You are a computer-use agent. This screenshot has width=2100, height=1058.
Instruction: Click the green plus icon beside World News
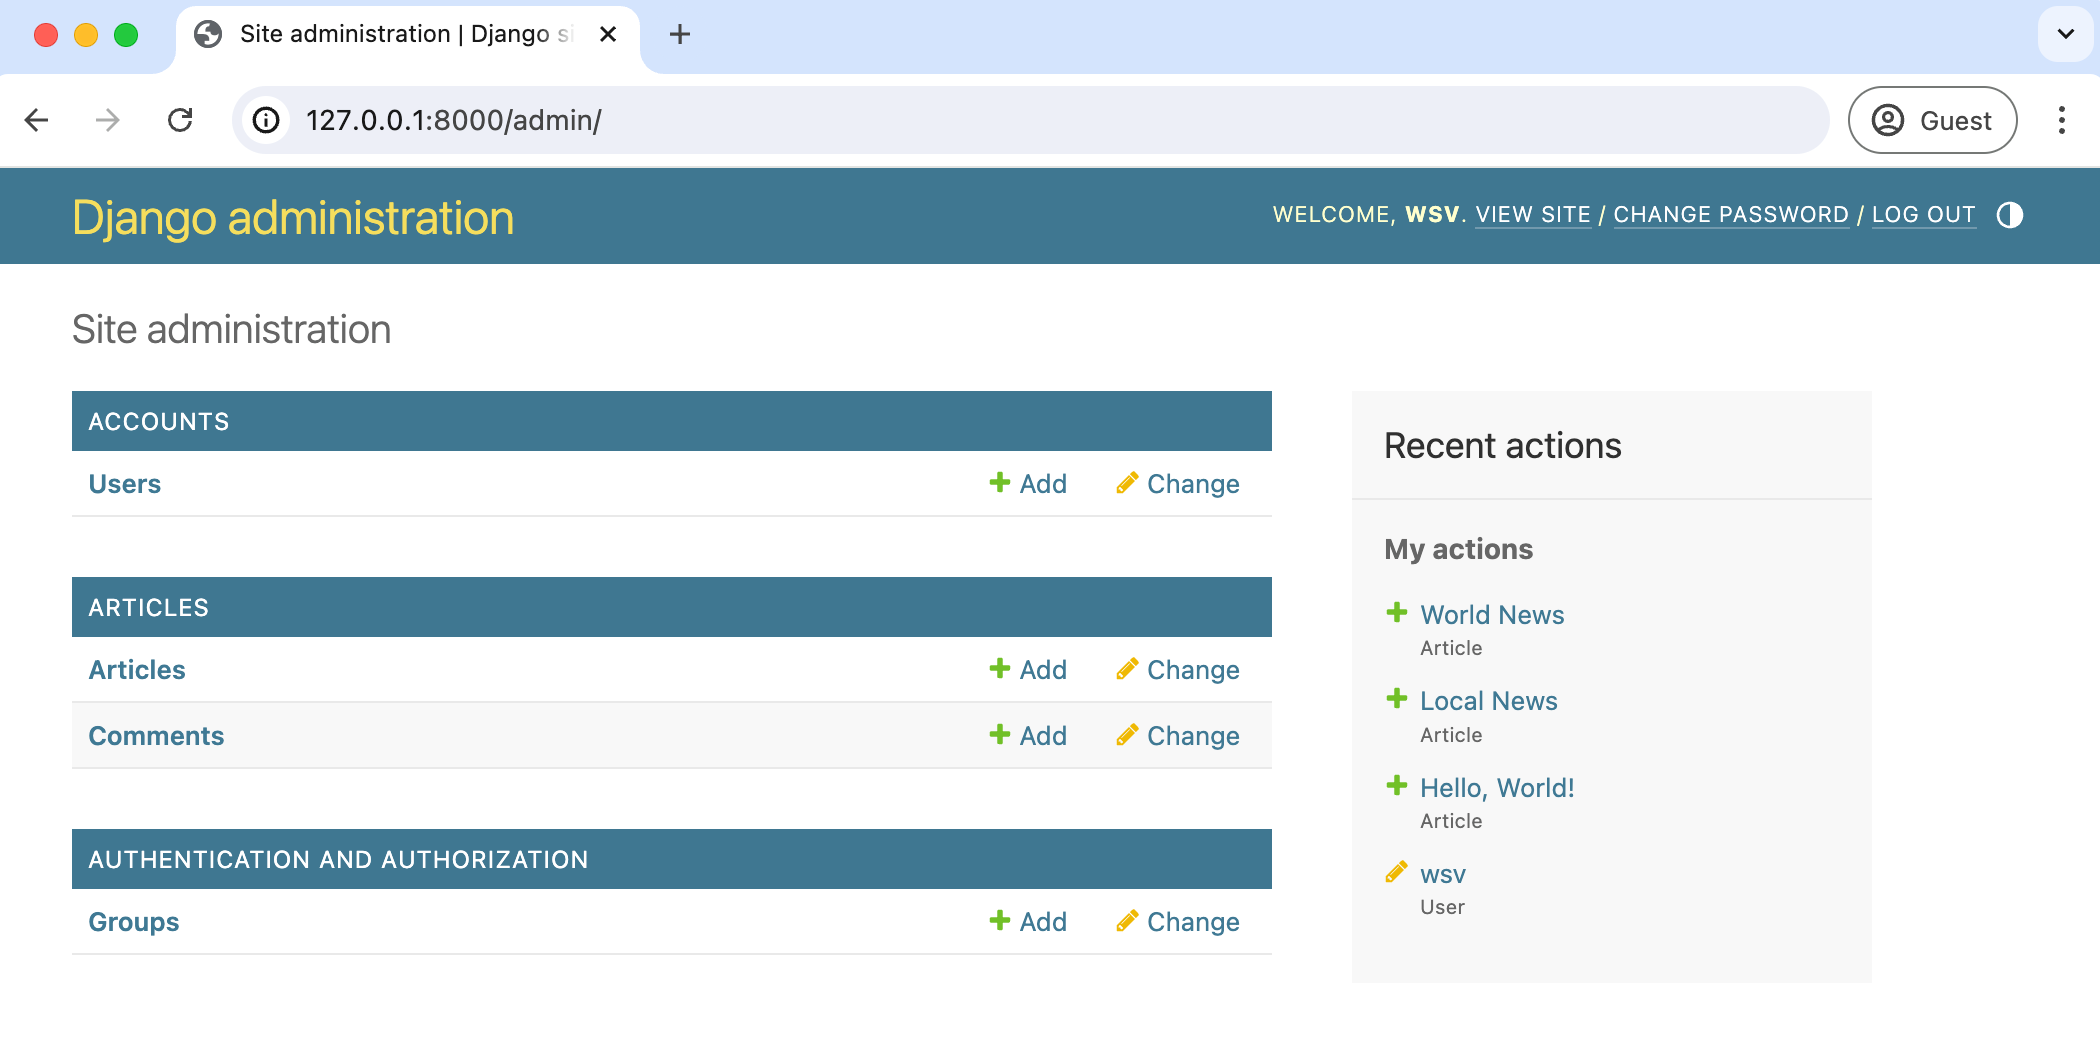[1397, 612]
